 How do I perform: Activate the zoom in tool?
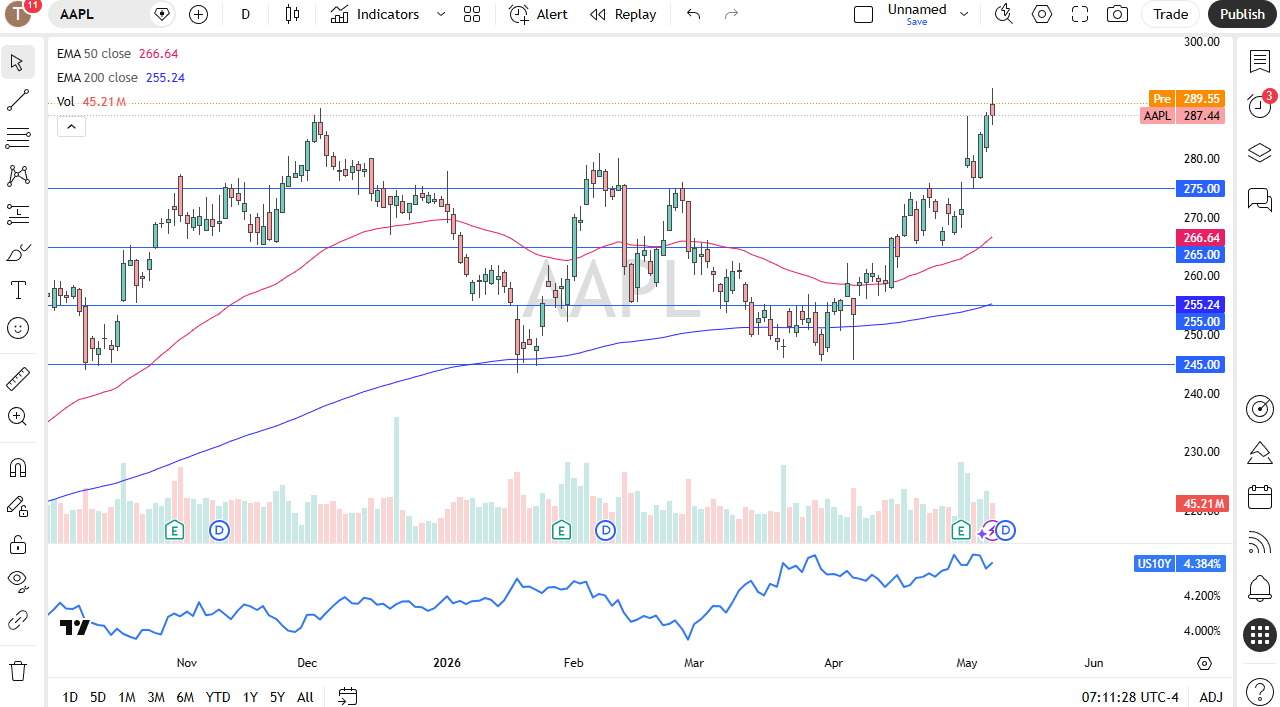pos(18,417)
